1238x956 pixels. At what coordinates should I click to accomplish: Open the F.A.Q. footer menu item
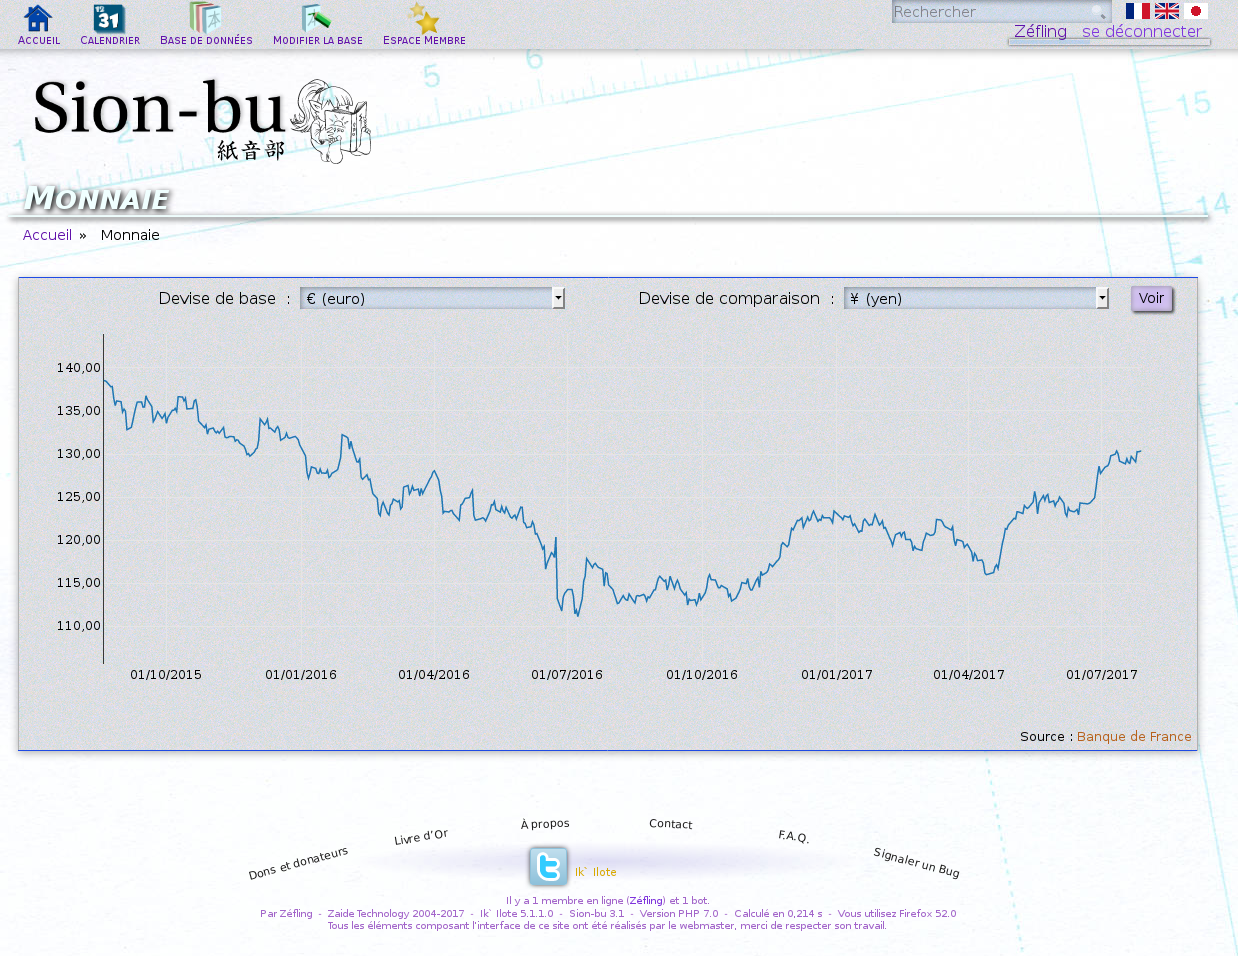[793, 836]
